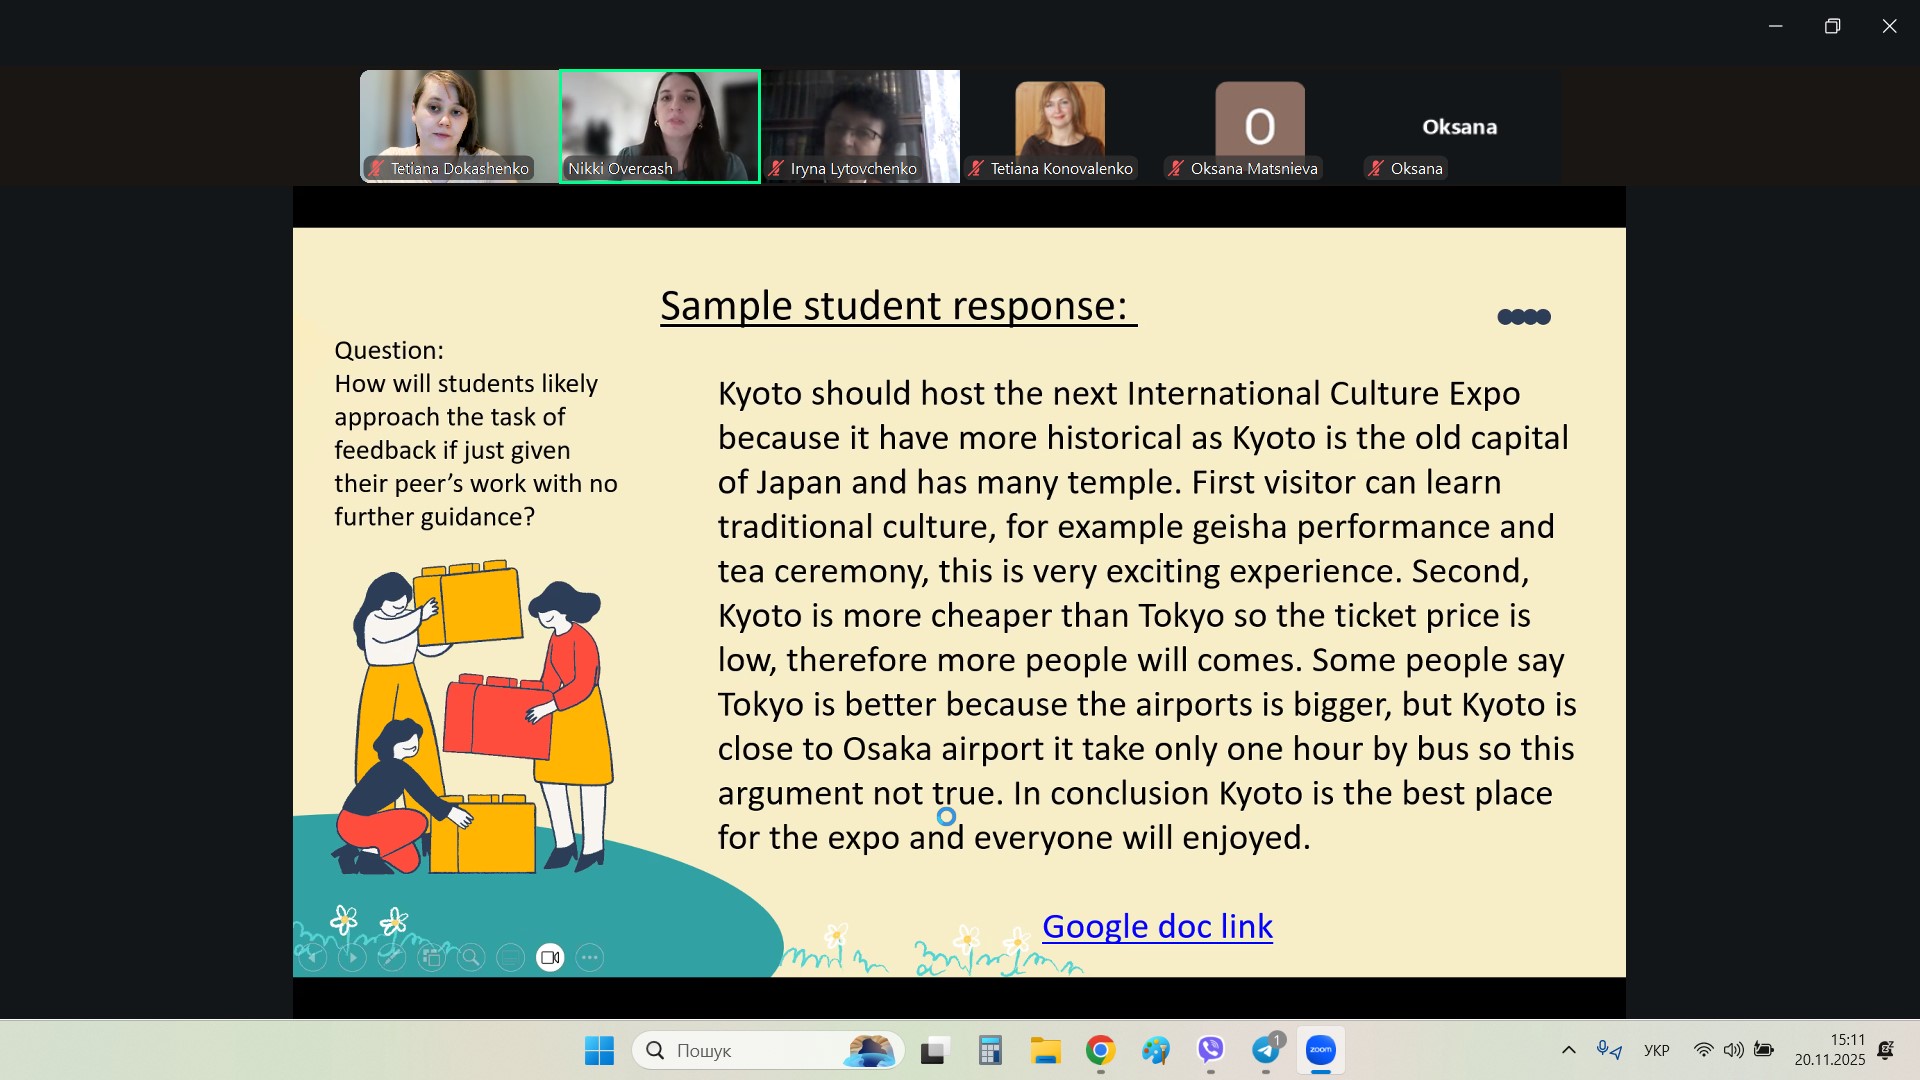Switch the УКР keyboard language indicator
Screen dimensions: 1920x1080
pos(1656,1050)
